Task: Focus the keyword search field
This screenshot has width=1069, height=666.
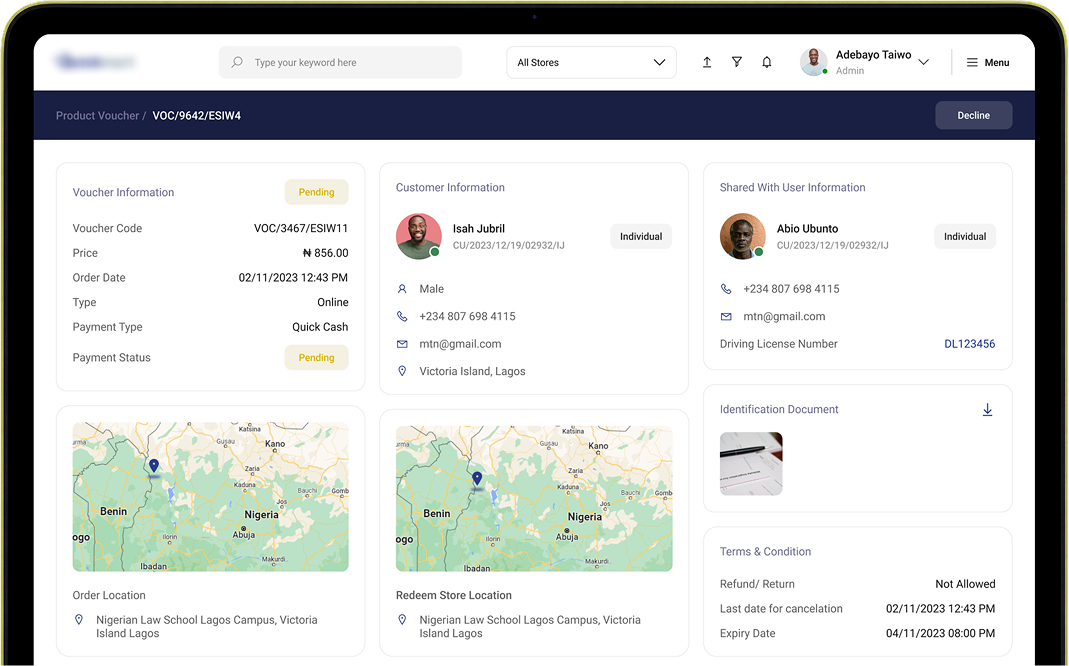Action: 340,62
